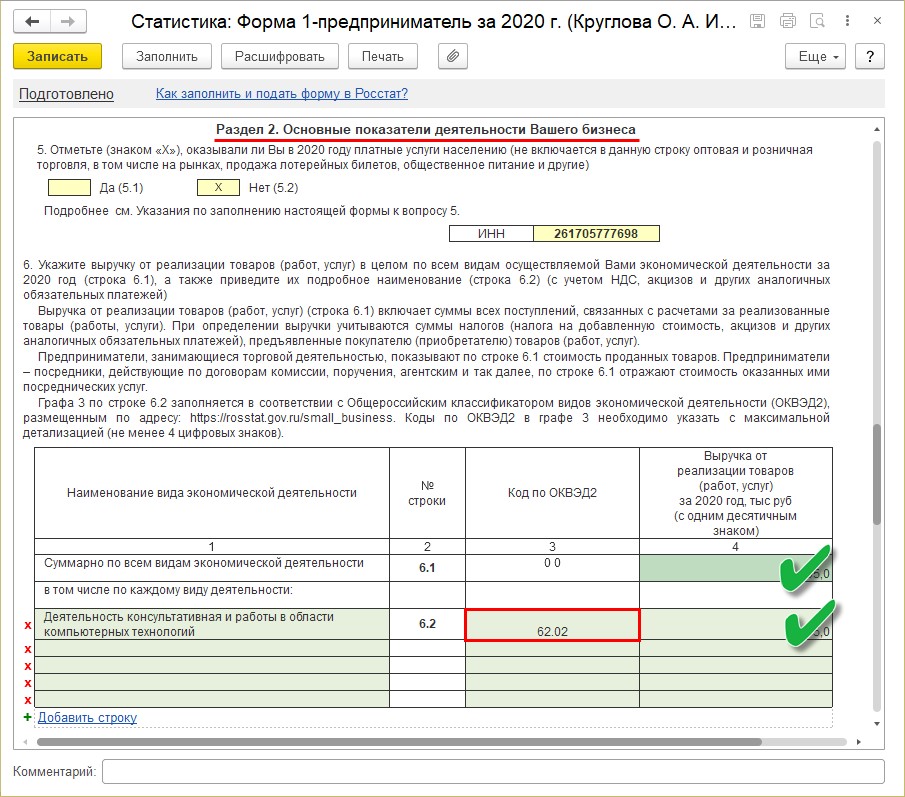Image resolution: width=905 pixels, height=797 pixels.
Task: Click the vertical scrollbar up arrow
Action: pyautogui.click(x=877, y=129)
